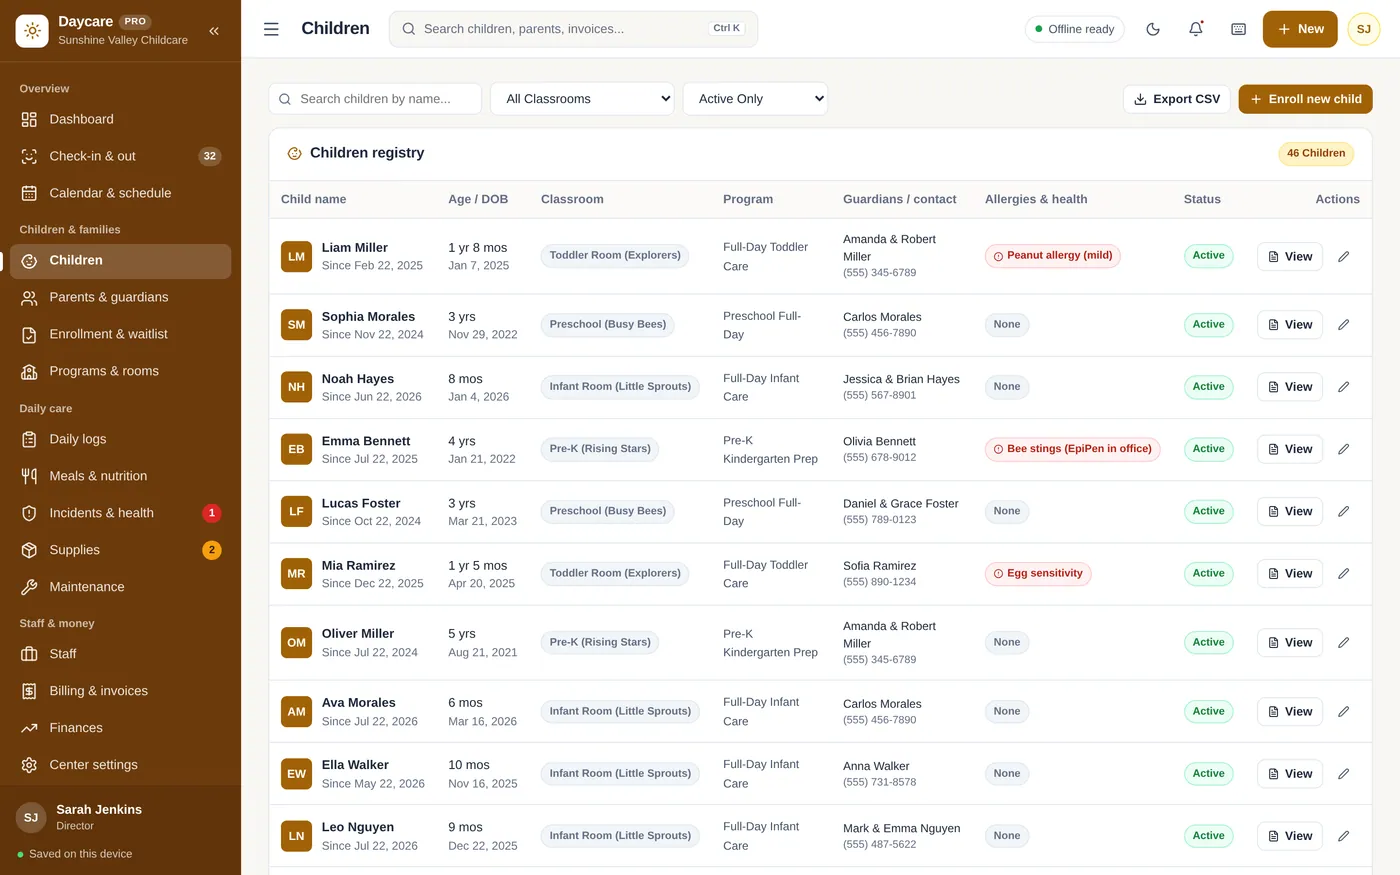Click Toddler Room (Explorers) tag for Mia Ramirez
Screen dimensions: 1400x875
(615, 574)
